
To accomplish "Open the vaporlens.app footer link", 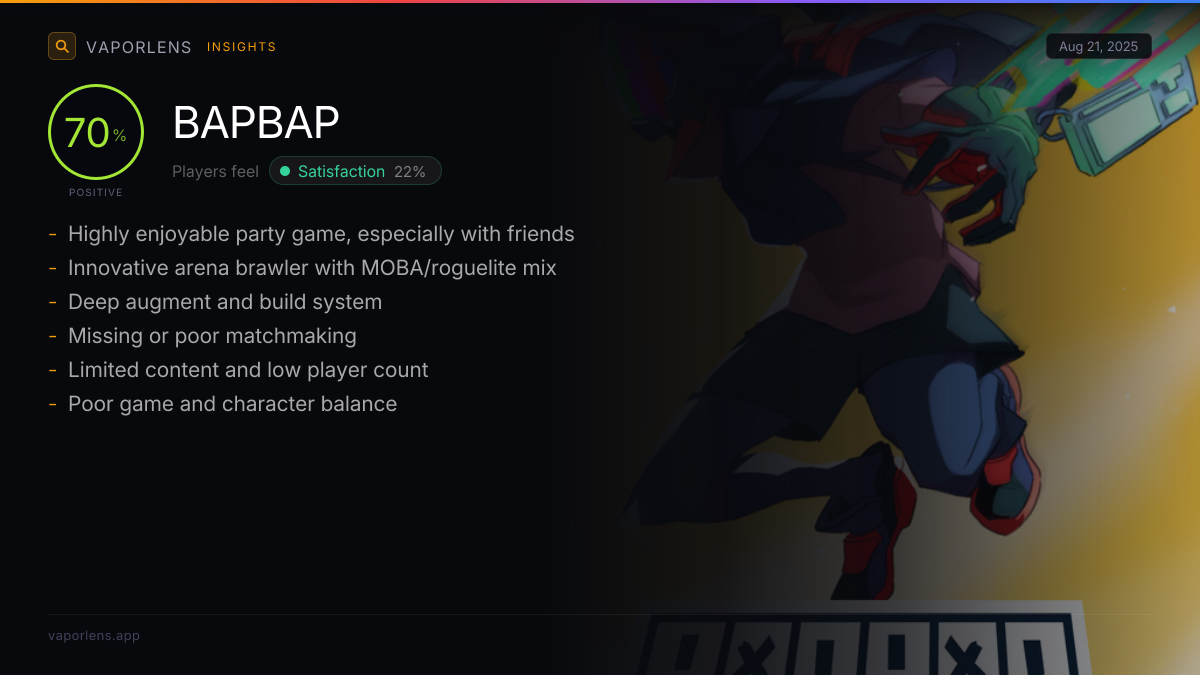I will [94, 635].
